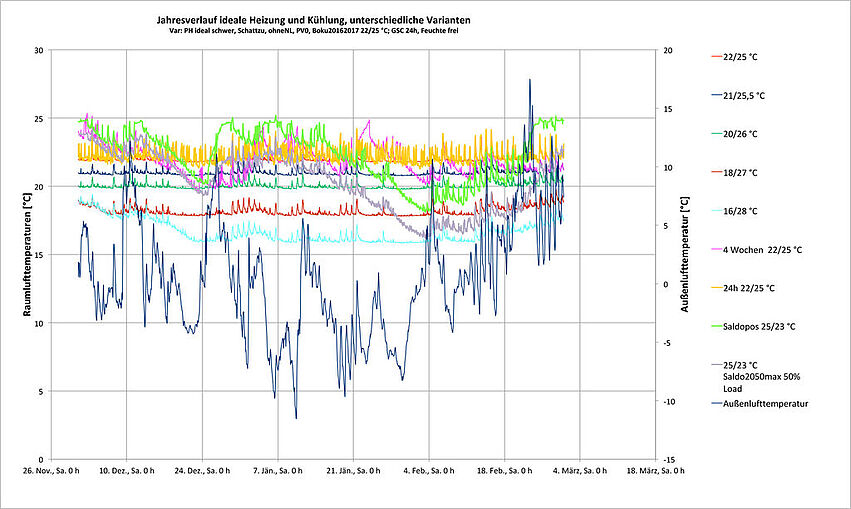Select the '-15' tick on the right axis
Screen dimensions: 851x509
[x=667, y=459]
